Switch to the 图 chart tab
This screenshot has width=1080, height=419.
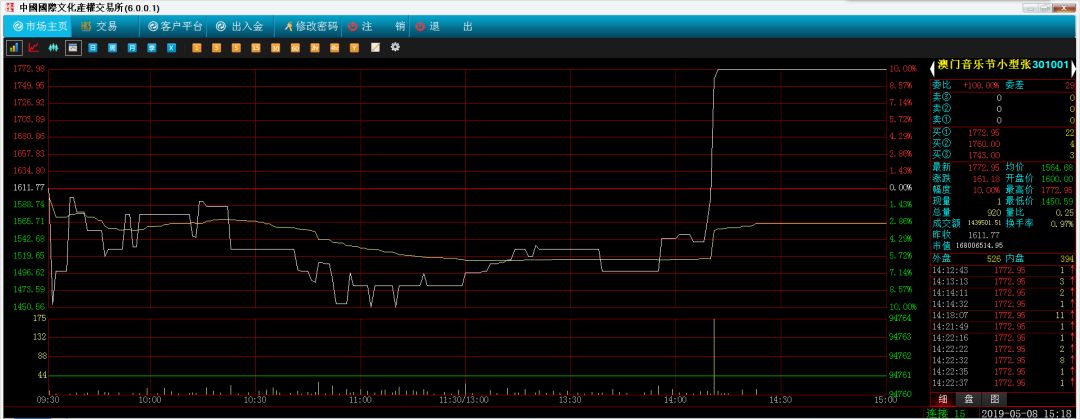click(994, 399)
